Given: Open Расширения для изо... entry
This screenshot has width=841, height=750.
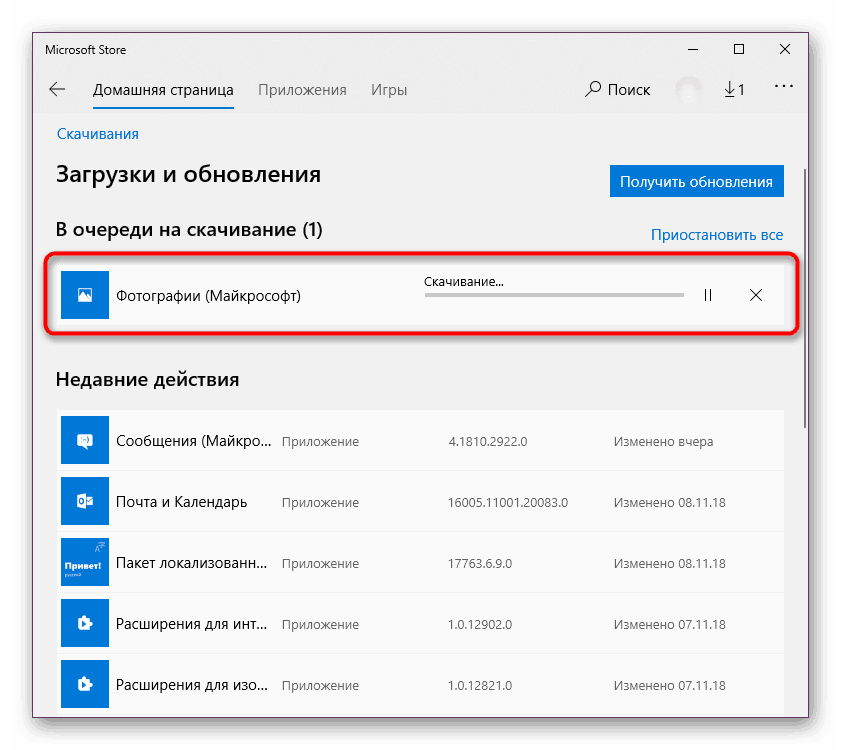Looking at the screenshot, I should (x=420, y=685).
